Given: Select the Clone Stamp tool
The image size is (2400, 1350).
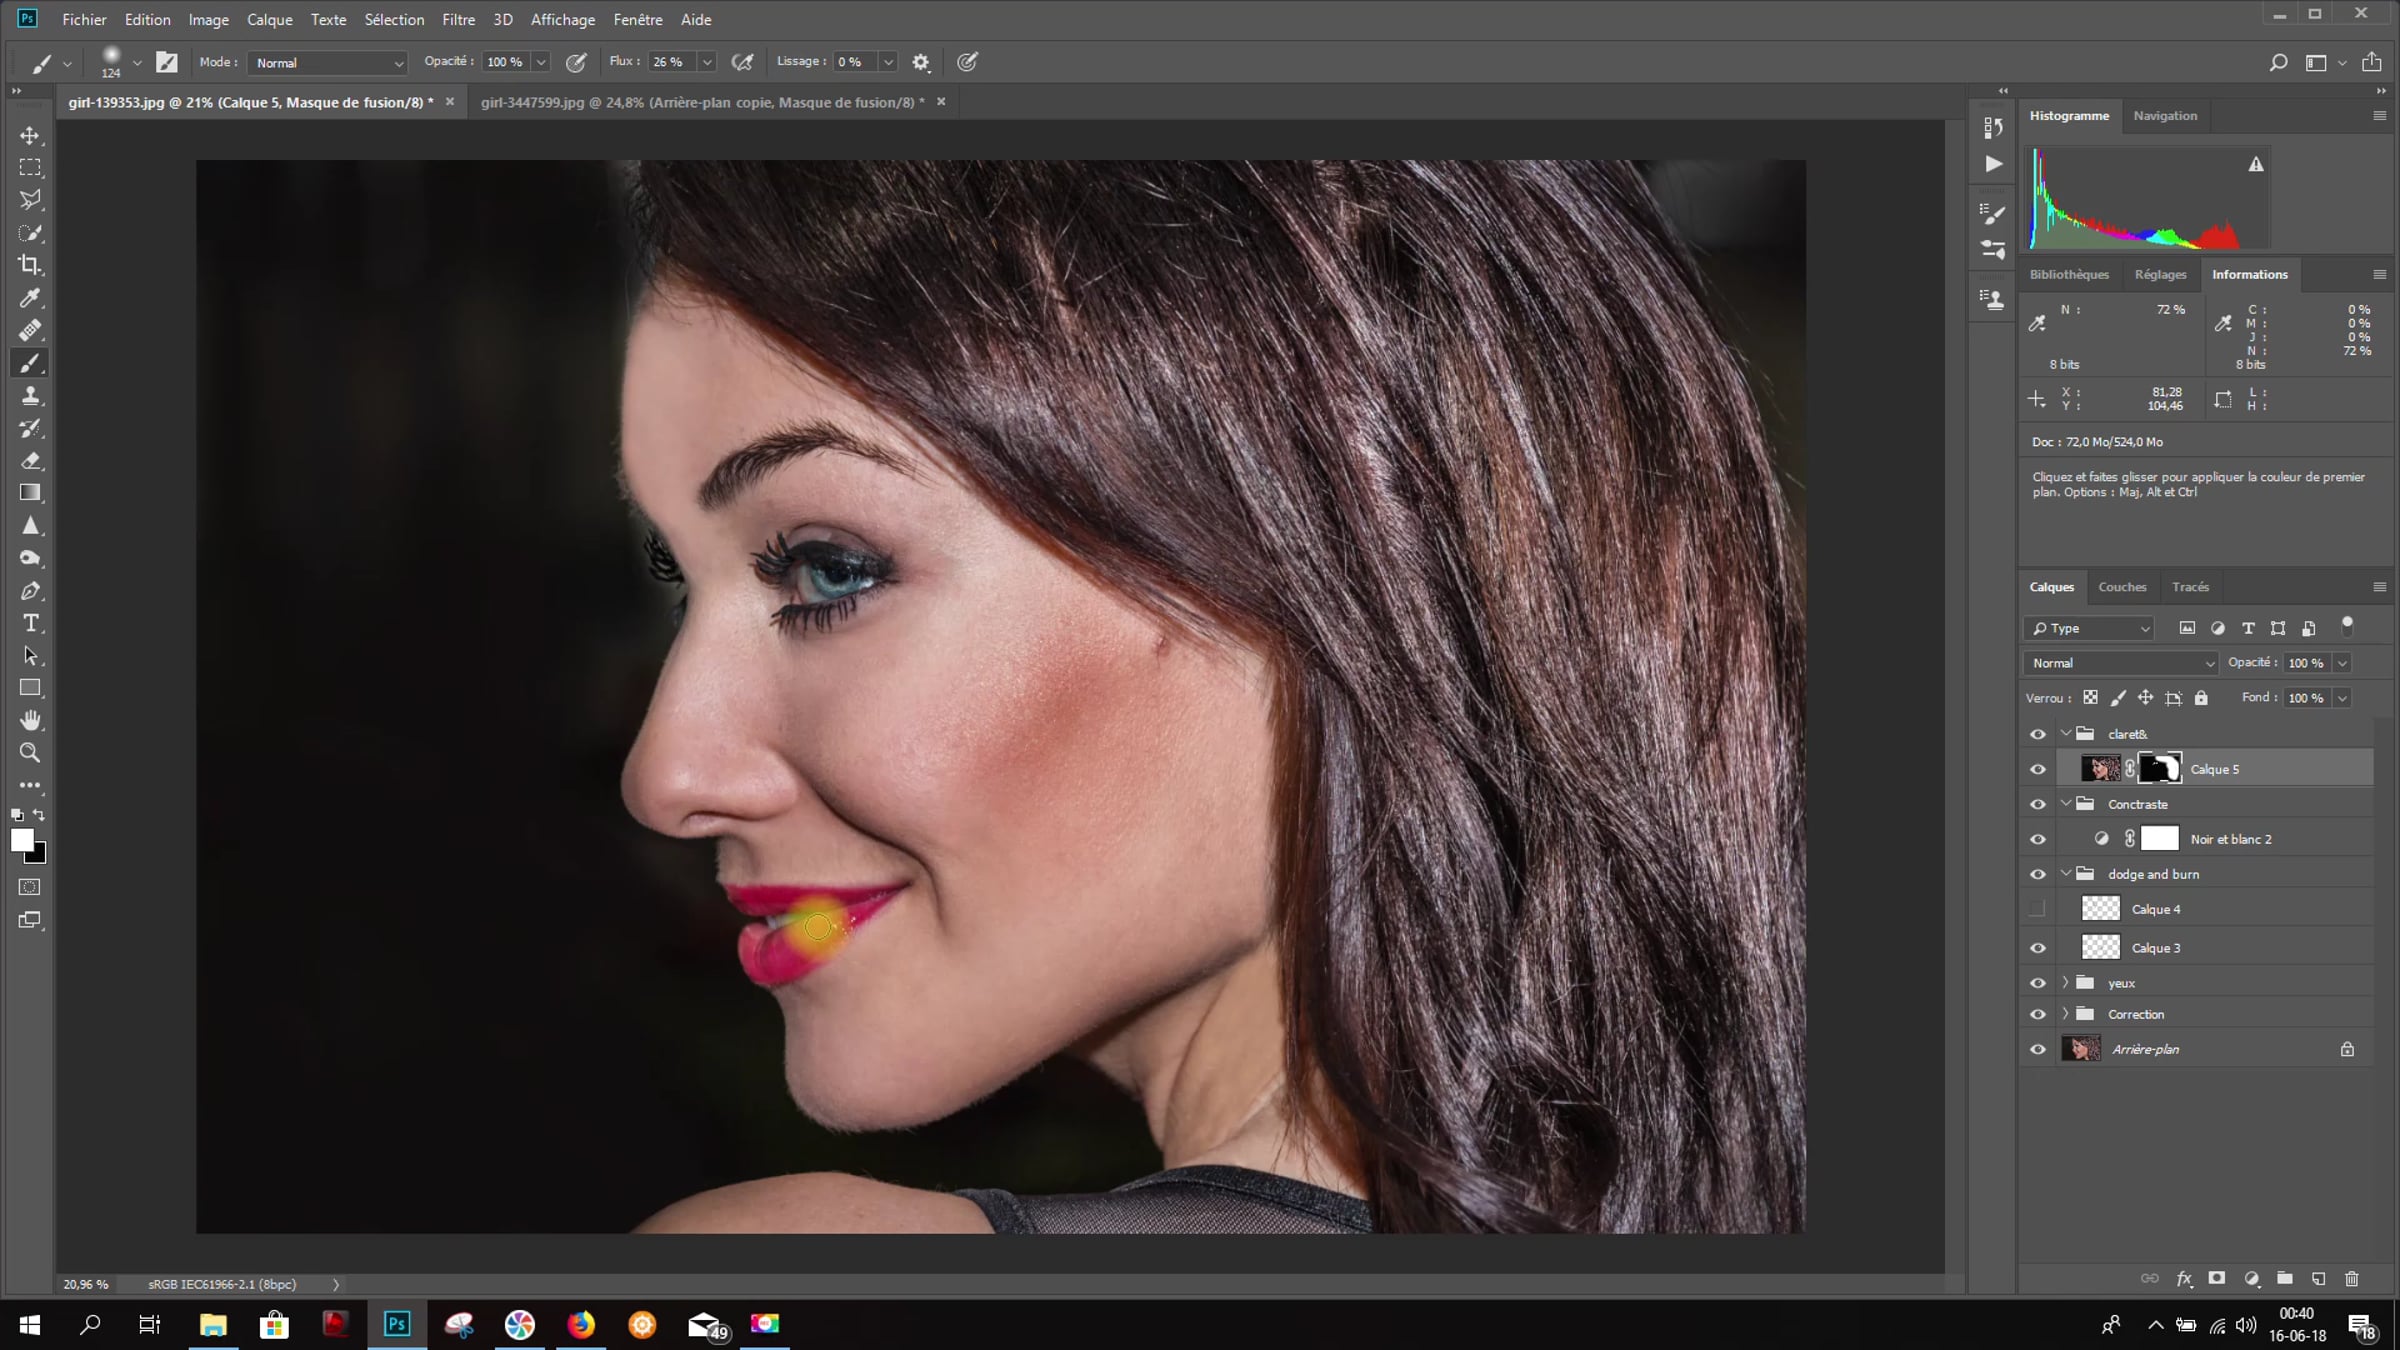Looking at the screenshot, I should pyautogui.click(x=30, y=395).
